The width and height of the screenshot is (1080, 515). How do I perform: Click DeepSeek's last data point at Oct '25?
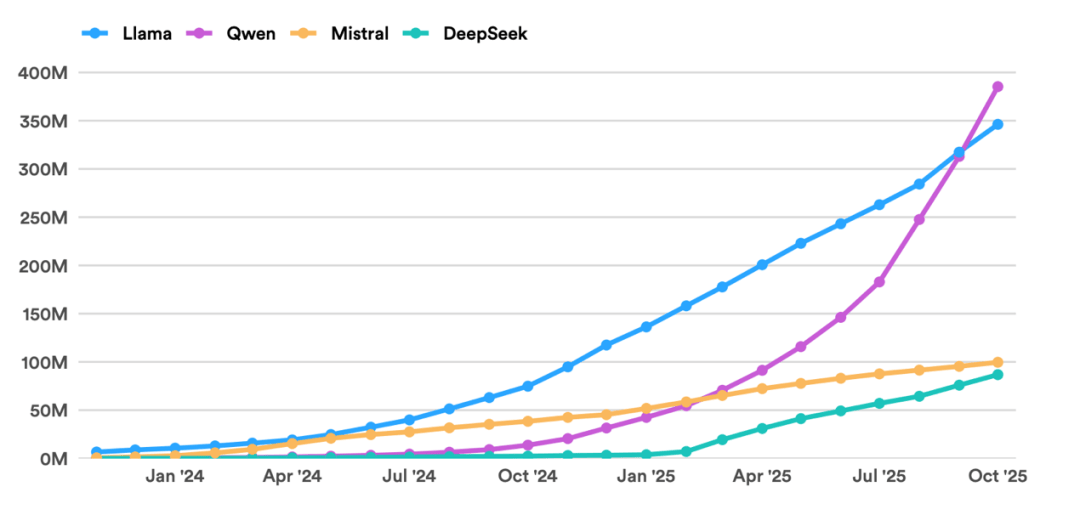point(997,374)
